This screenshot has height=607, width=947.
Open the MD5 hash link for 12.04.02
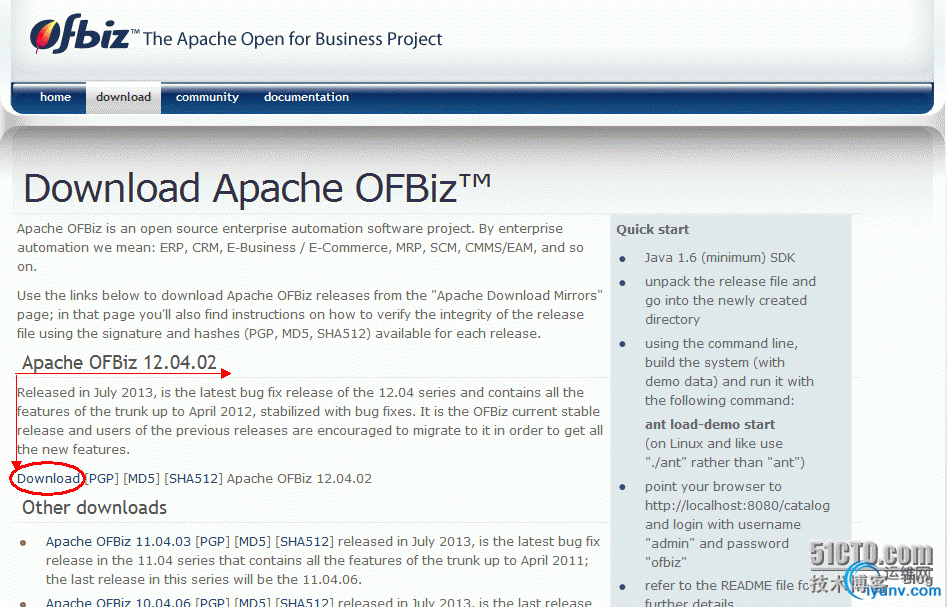(x=141, y=478)
